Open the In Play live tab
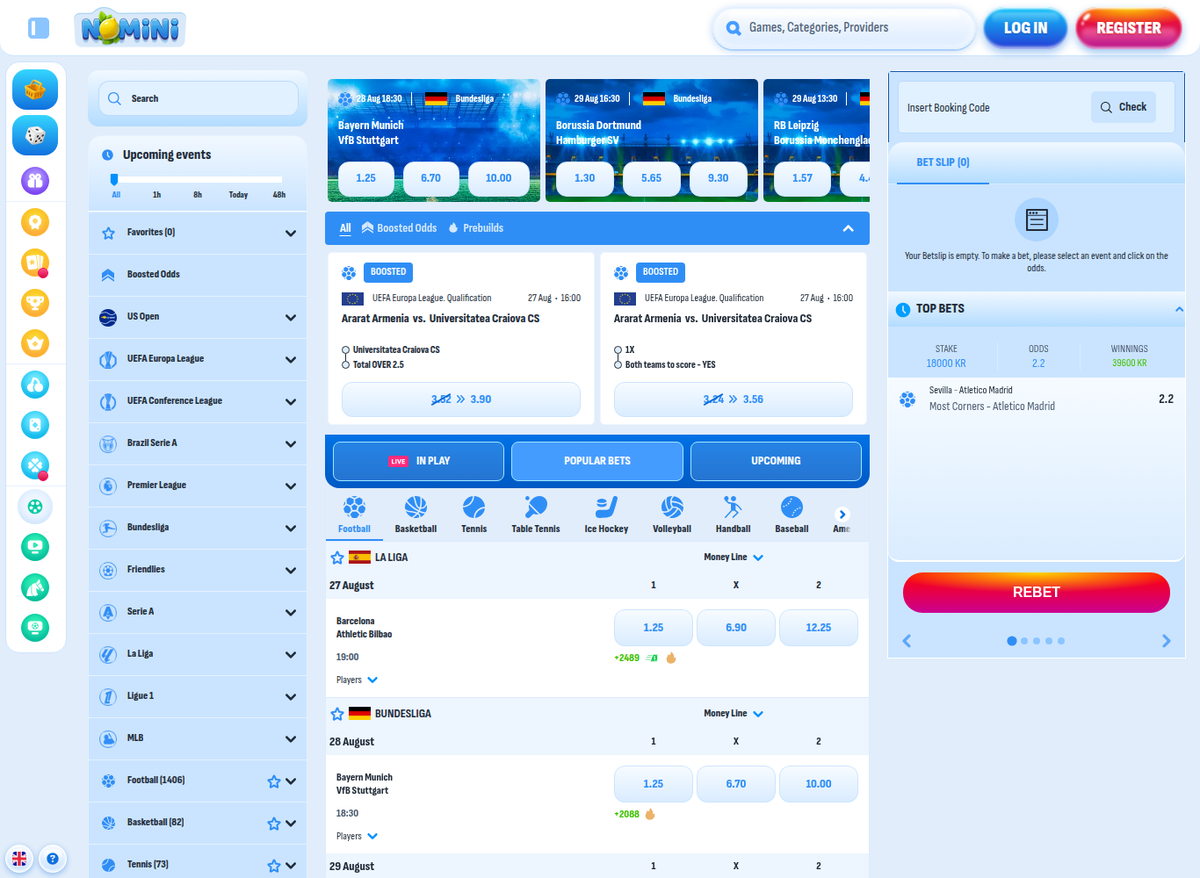The width and height of the screenshot is (1200, 878). coord(418,461)
